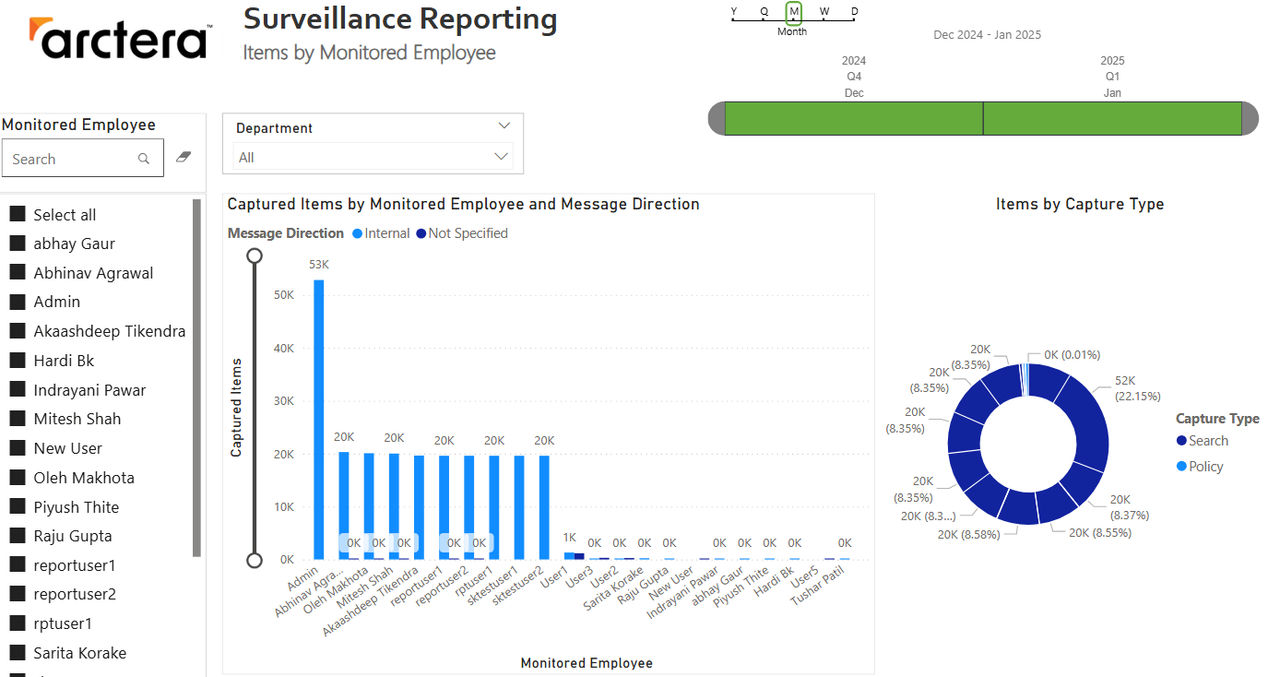
Task: Check the Select all checkbox
Action: click(x=17, y=214)
